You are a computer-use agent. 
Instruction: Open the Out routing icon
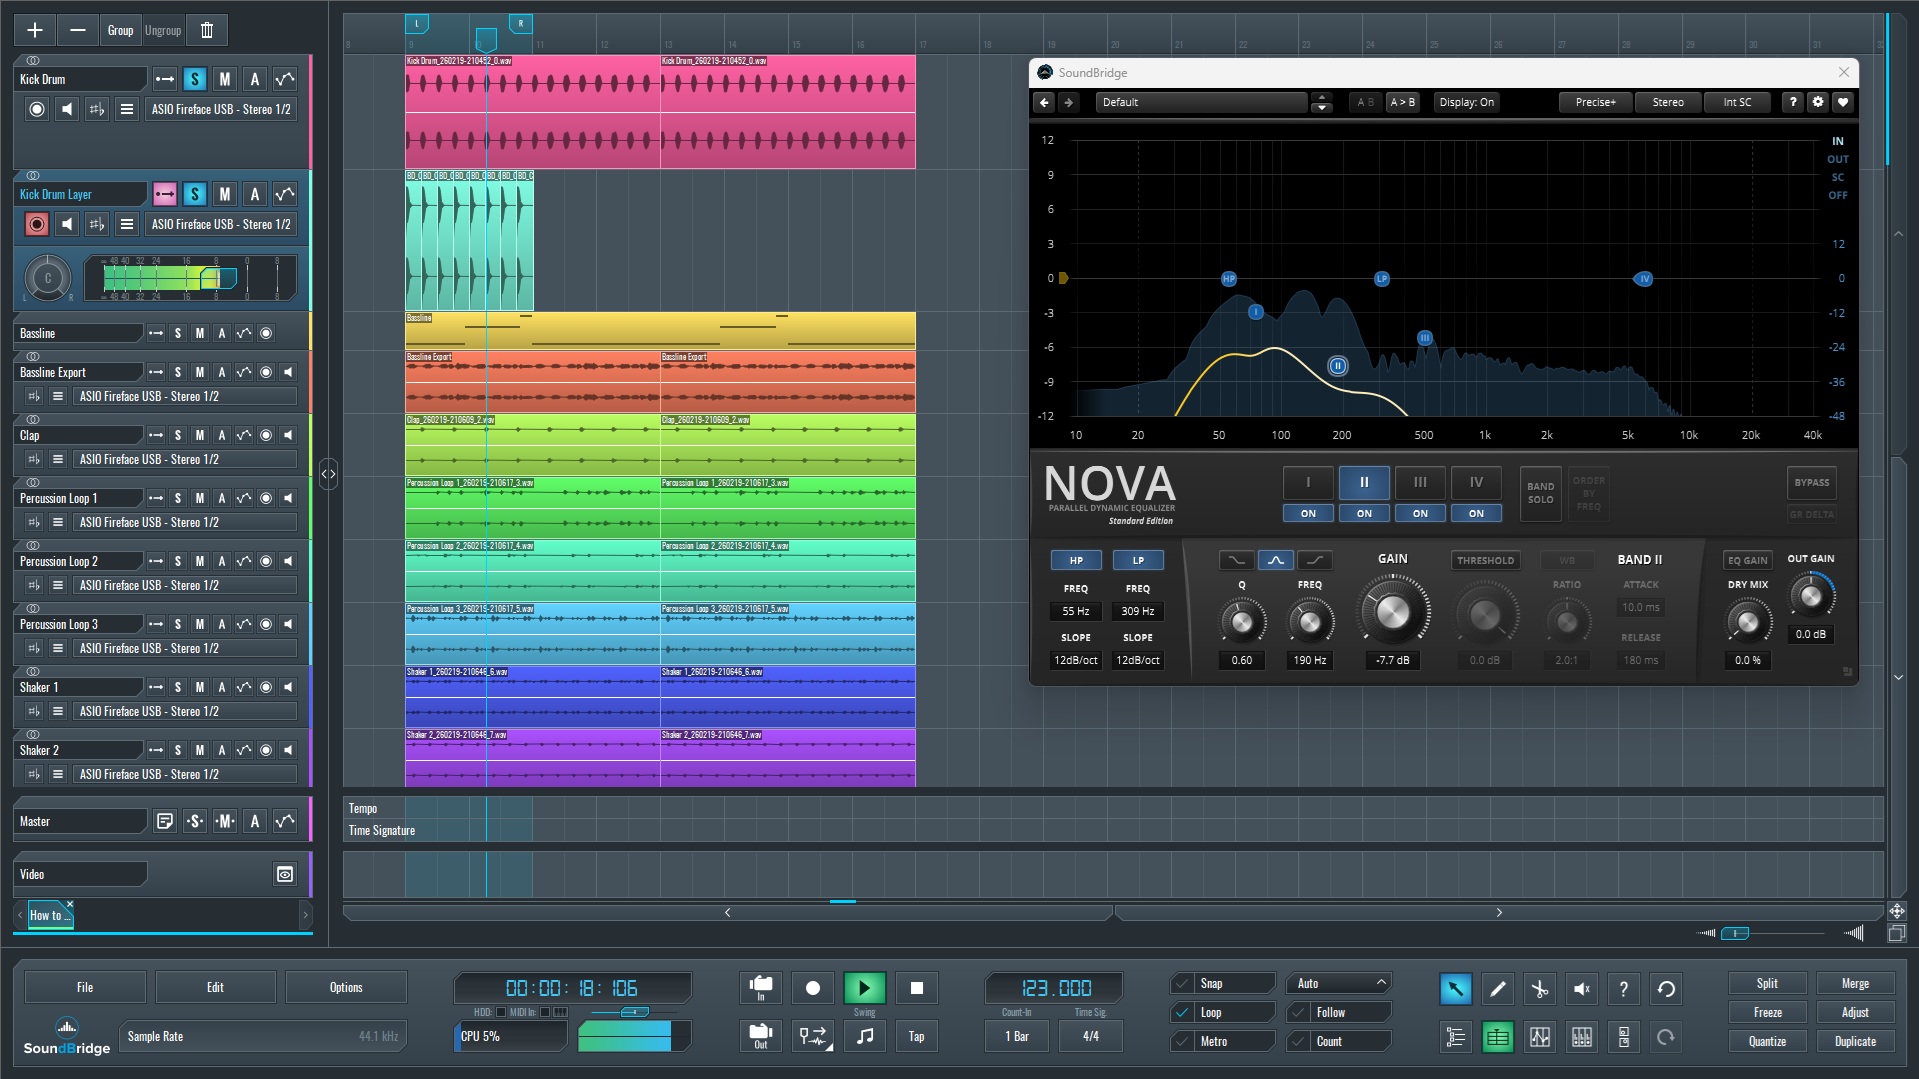761,1036
